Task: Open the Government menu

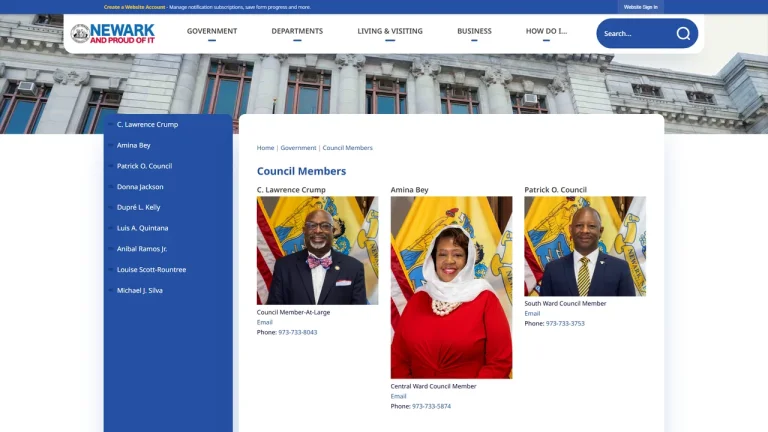Action: (212, 31)
